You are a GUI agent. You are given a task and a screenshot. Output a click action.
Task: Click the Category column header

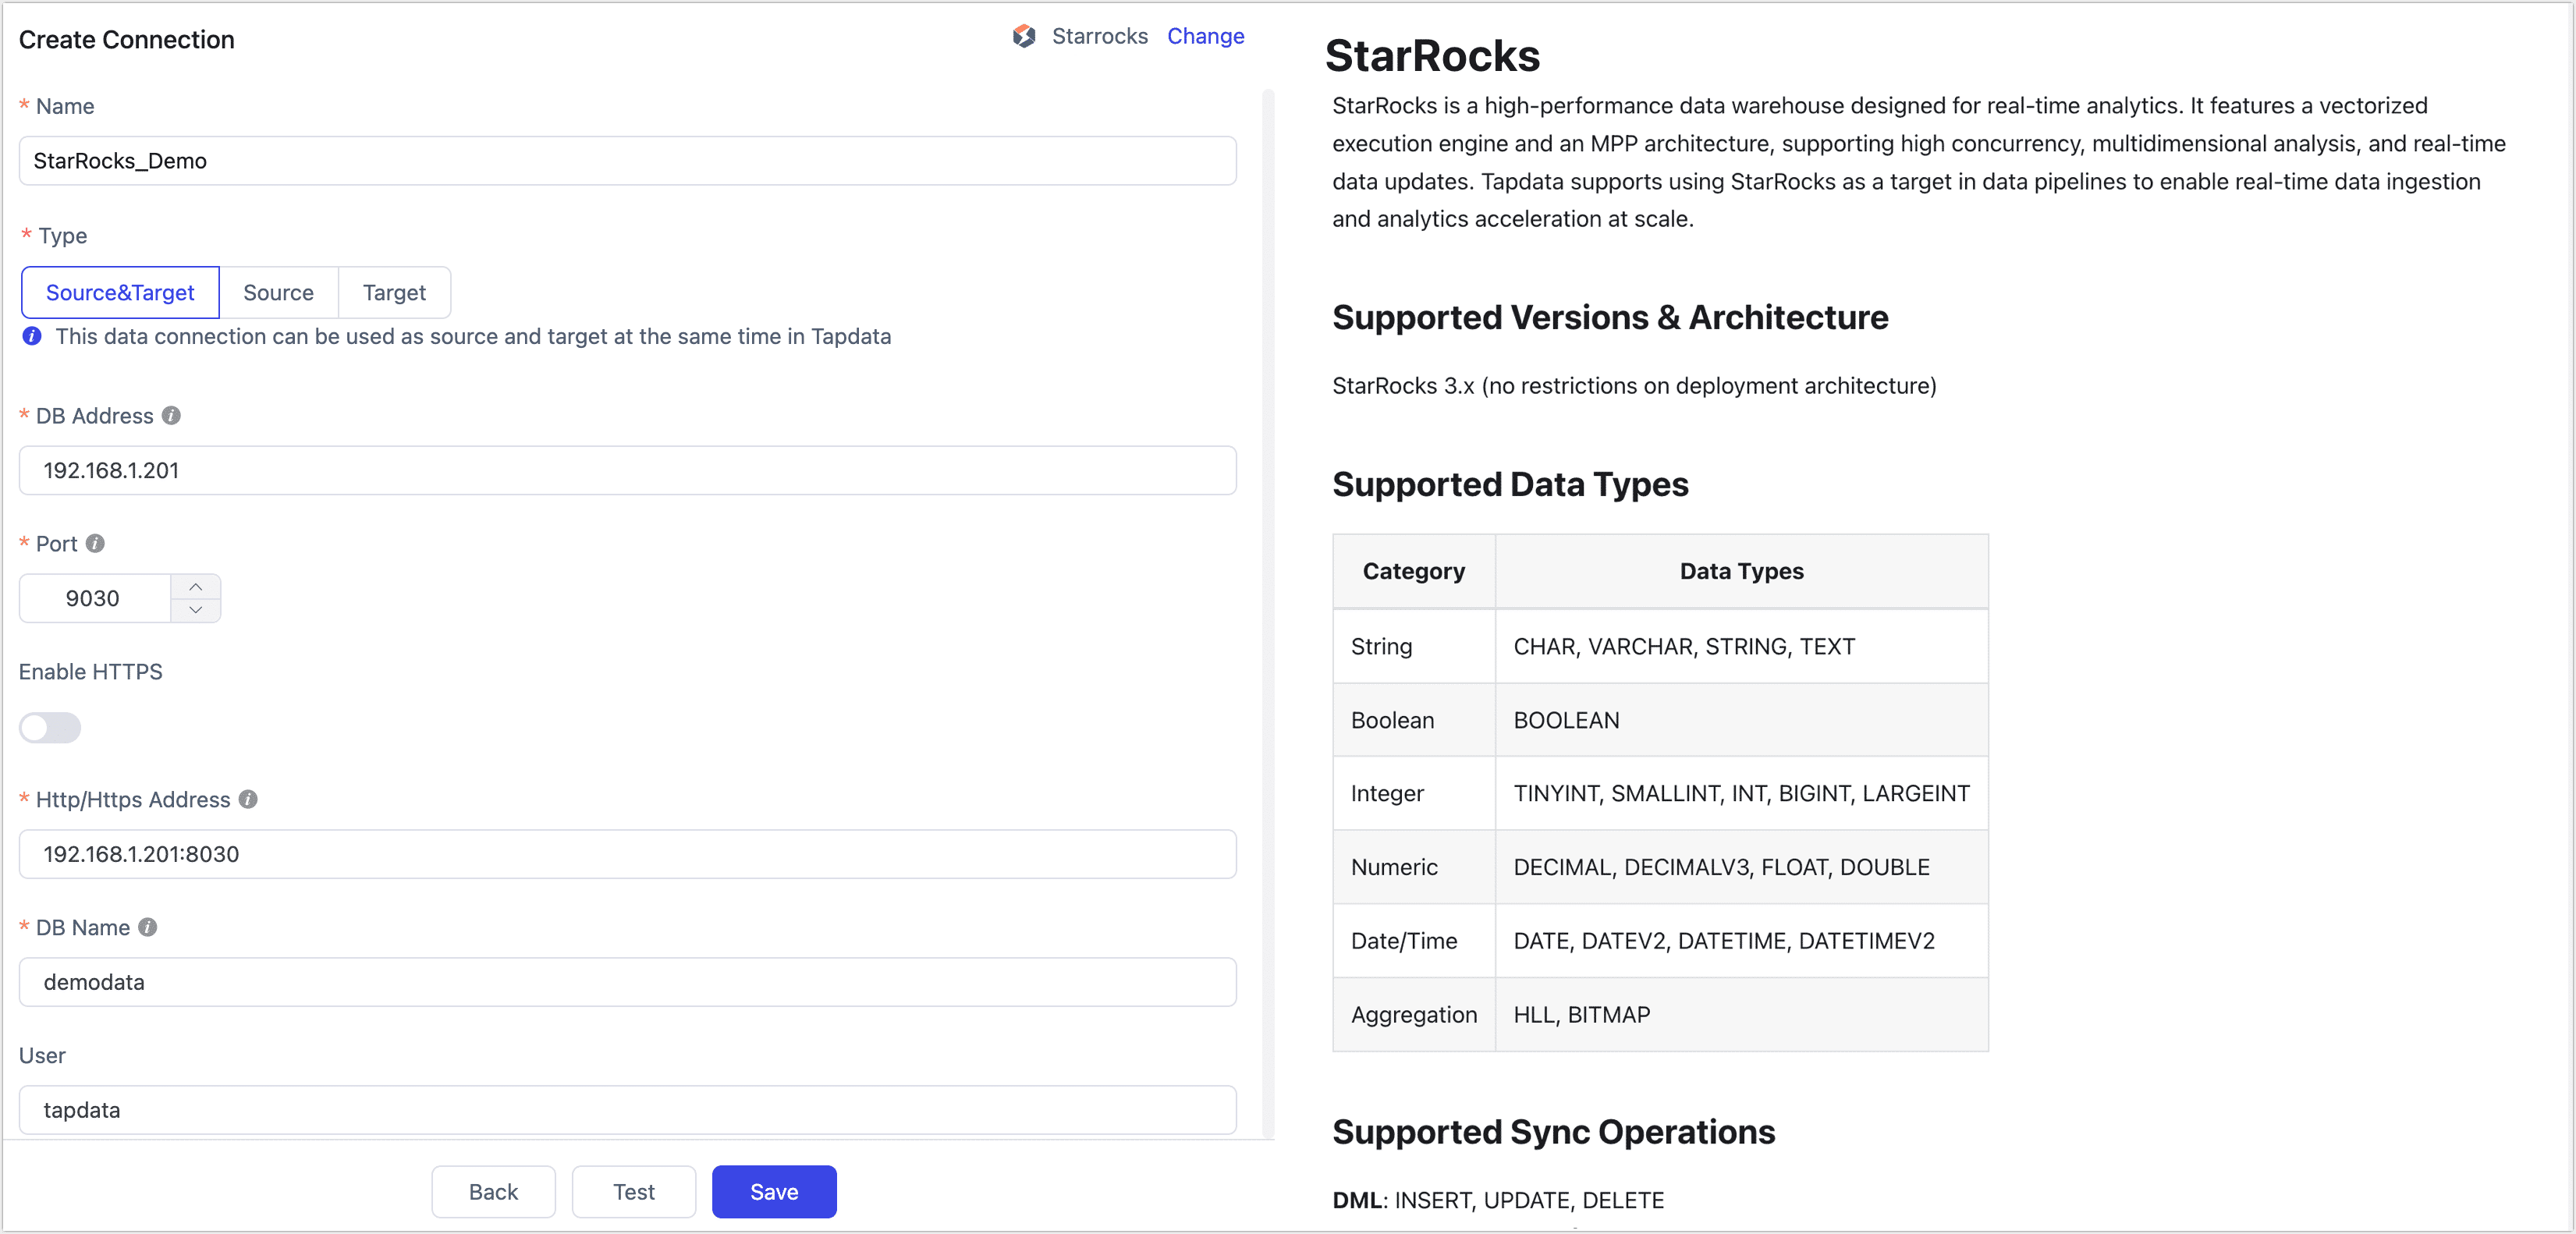[x=1414, y=571]
